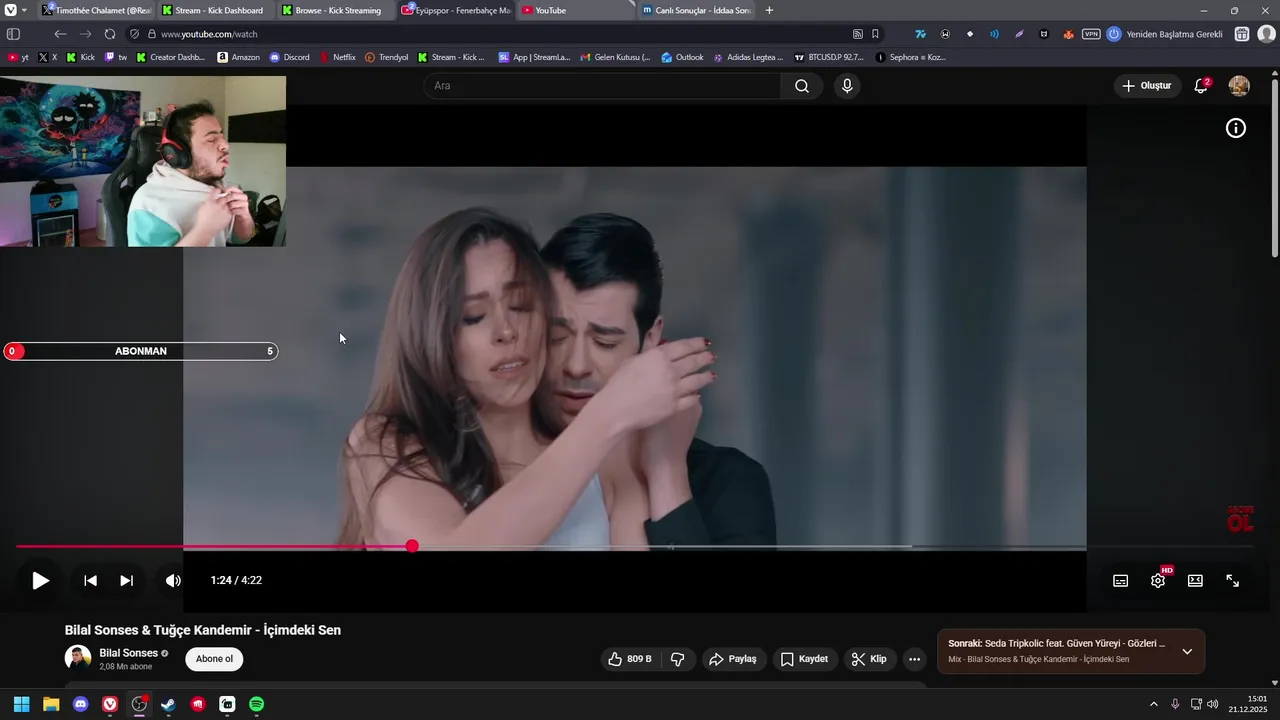This screenshot has width=1280, height=720.
Task: Open MetaMask fox extension icon
Action: pos(1069,34)
